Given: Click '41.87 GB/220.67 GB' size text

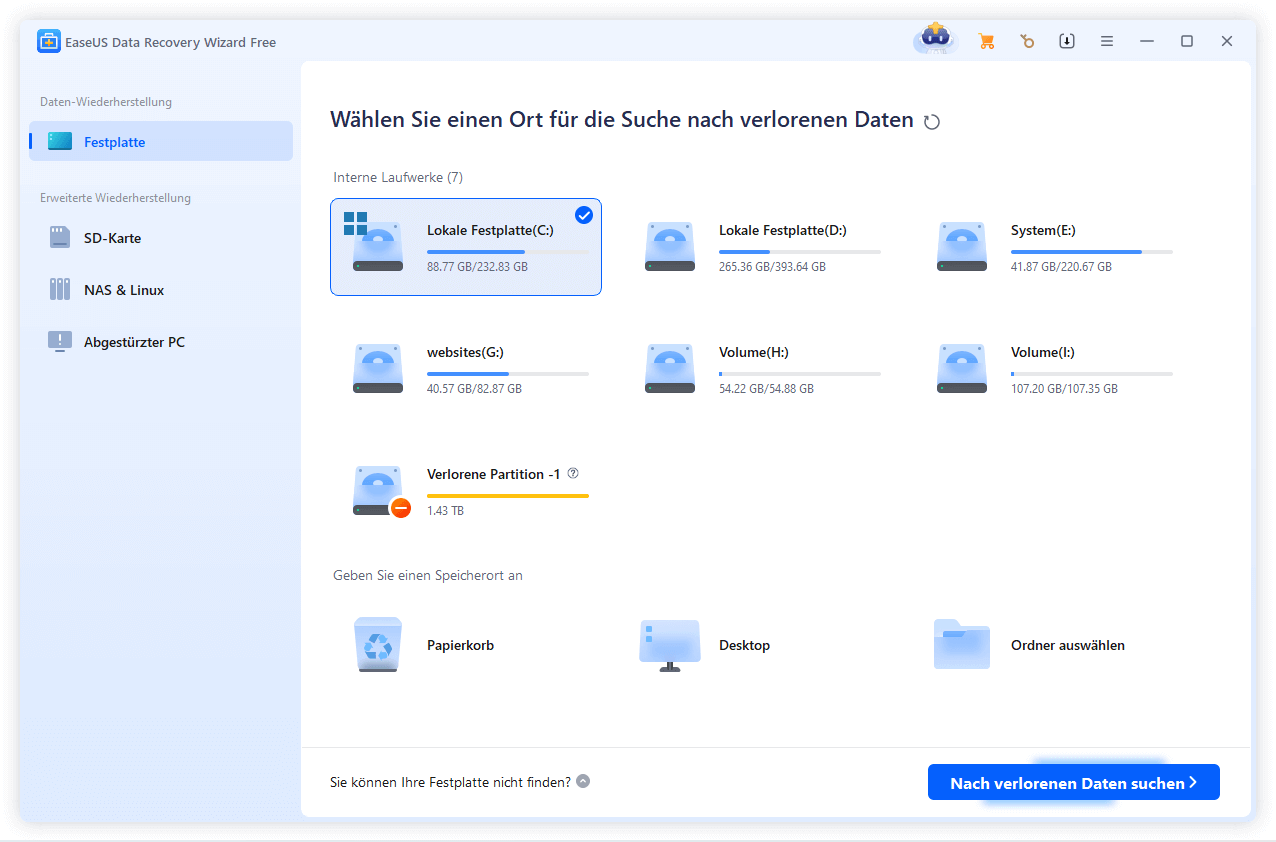Looking at the screenshot, I should click(x=1061, y=267).
